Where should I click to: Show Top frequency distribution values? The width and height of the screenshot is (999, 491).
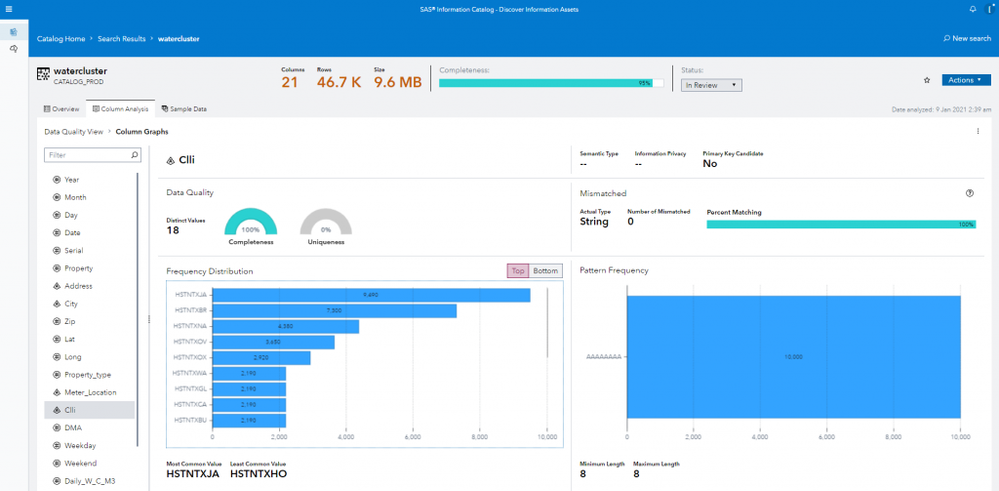coord(518,271)
